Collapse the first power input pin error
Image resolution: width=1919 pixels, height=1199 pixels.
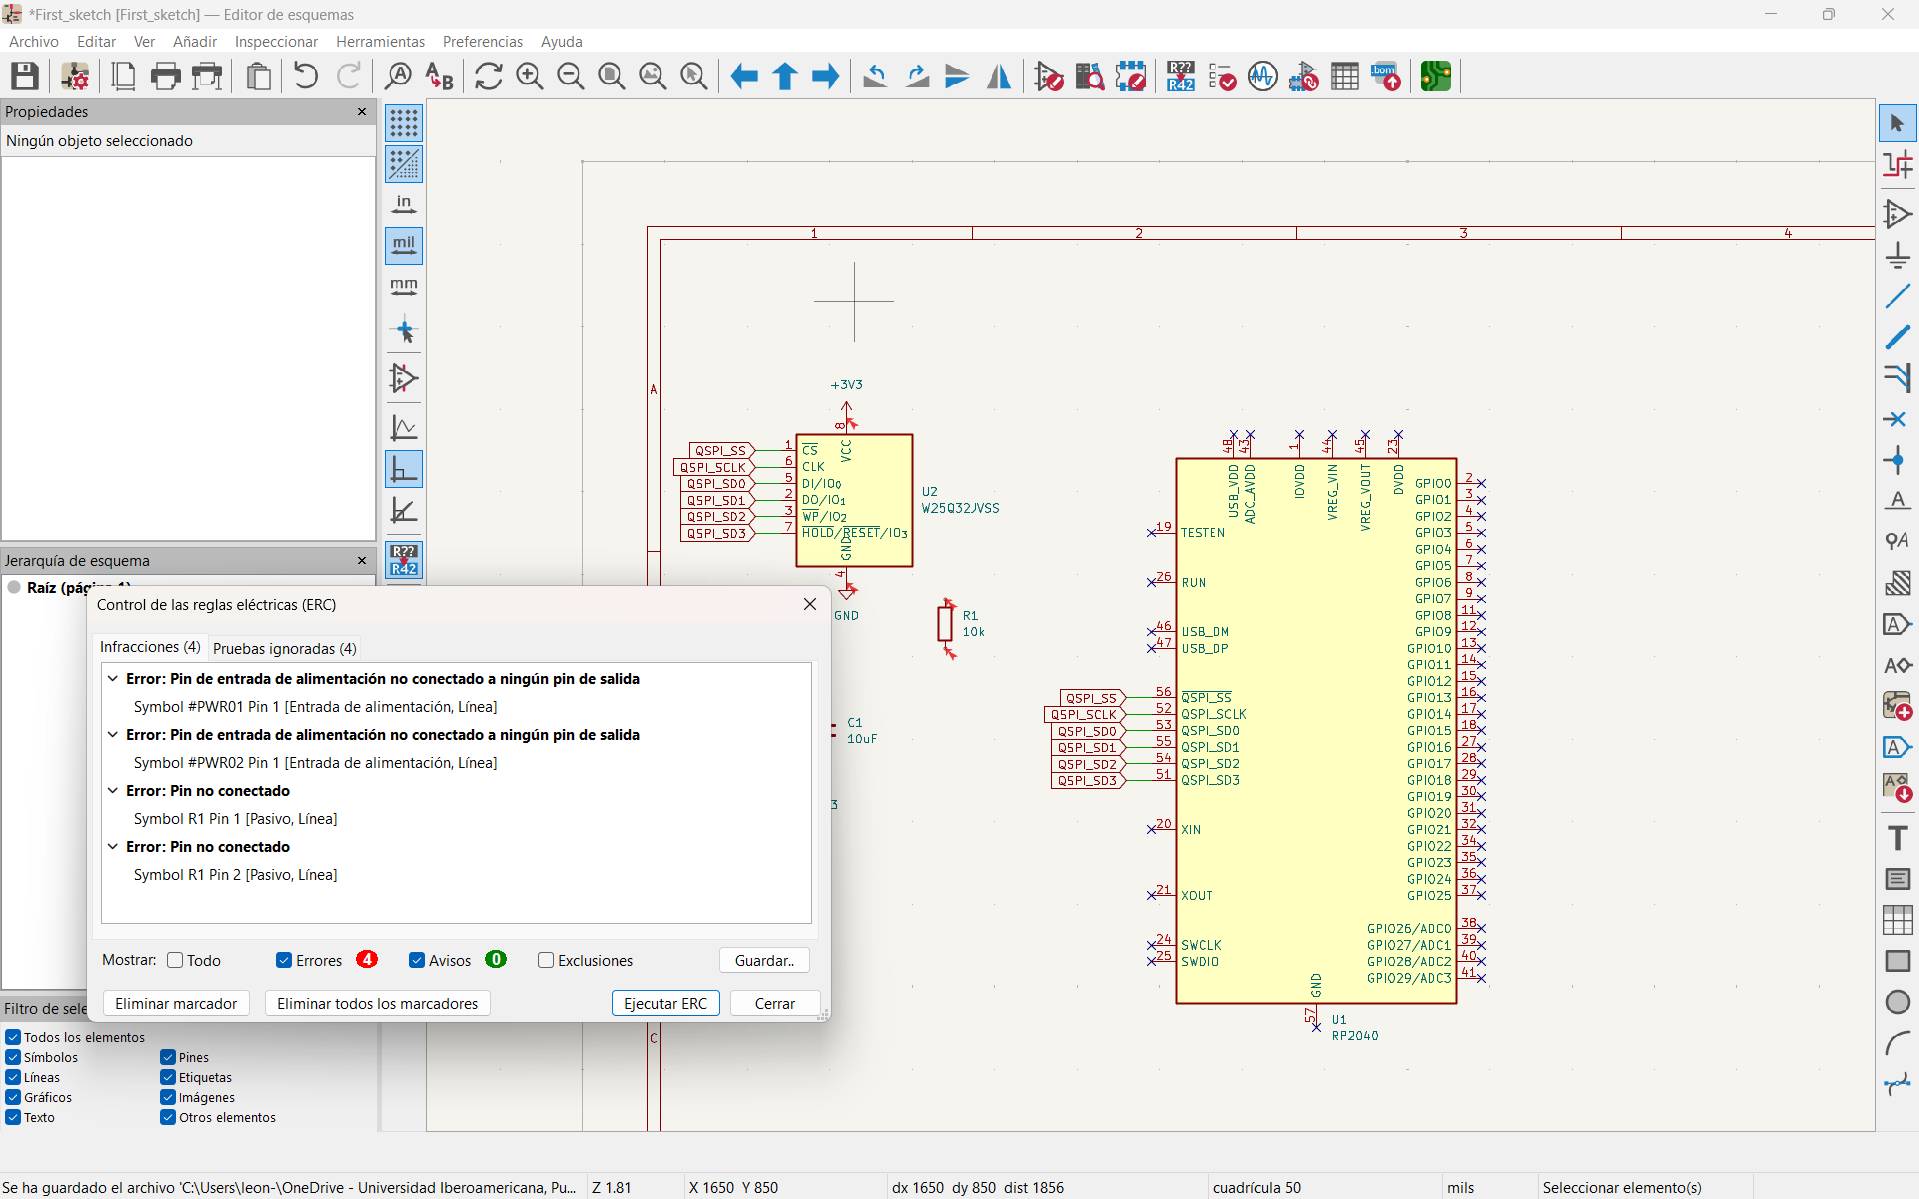pyautogui.click(x=113, y=679)
